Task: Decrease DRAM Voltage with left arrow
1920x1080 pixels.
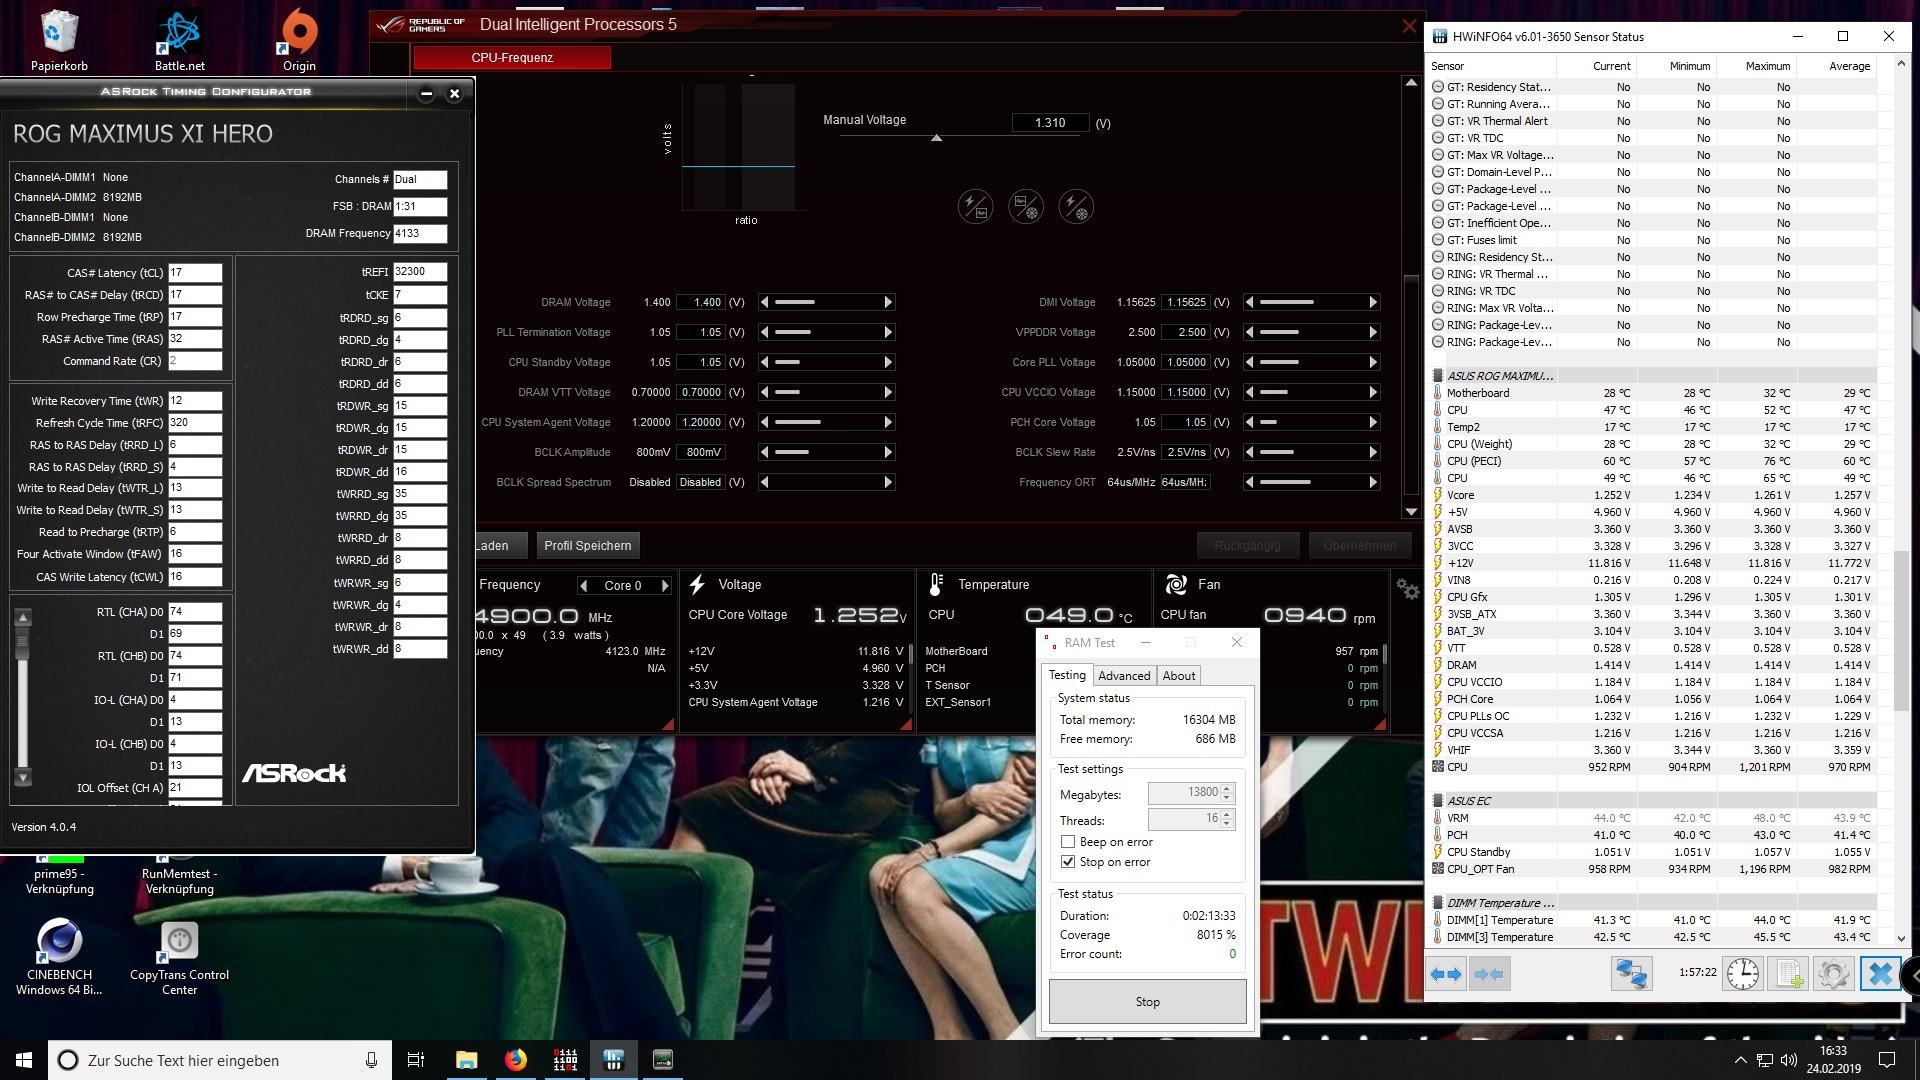Action: 765,302
